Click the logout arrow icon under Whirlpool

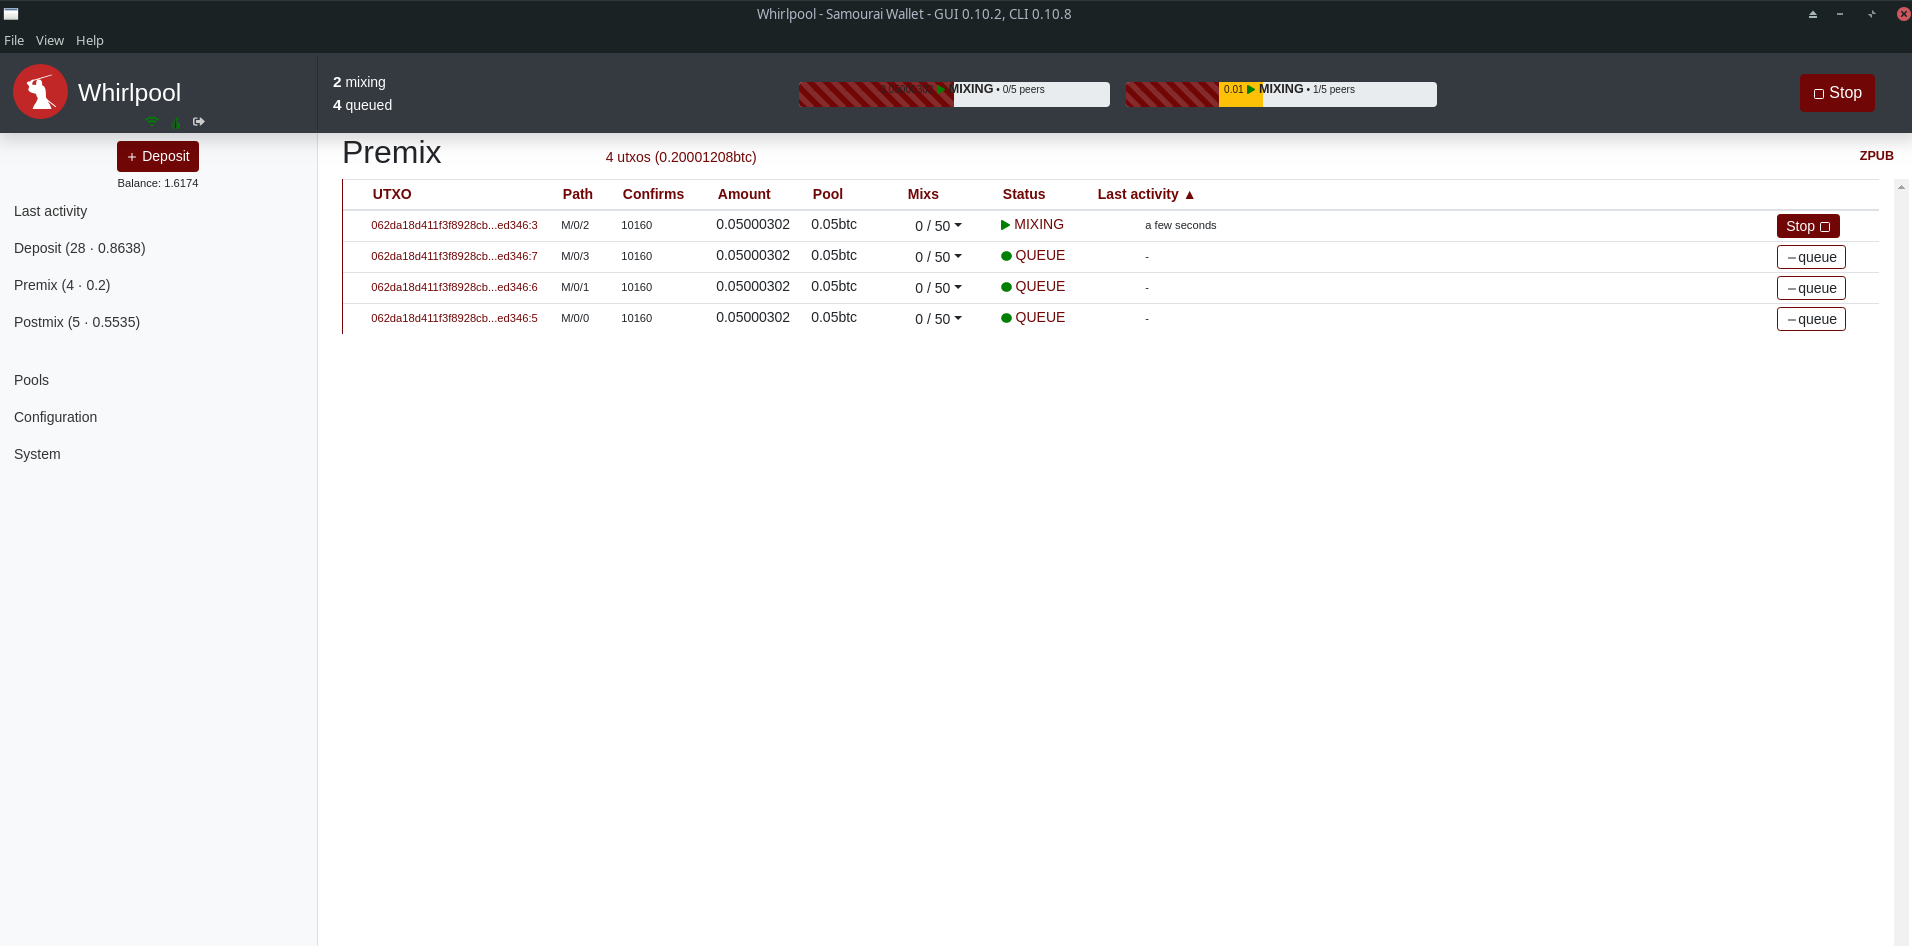199,122
